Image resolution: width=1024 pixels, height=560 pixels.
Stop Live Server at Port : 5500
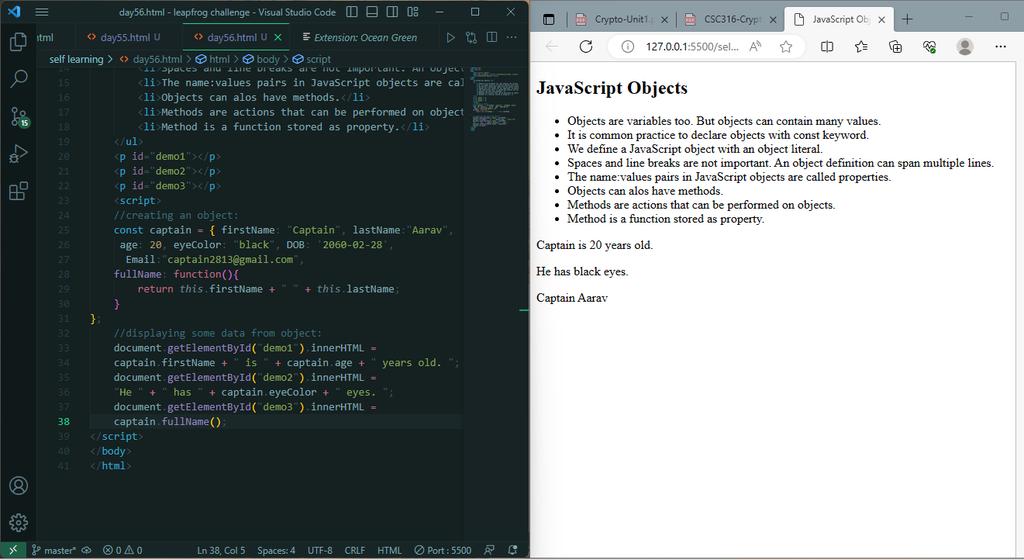[443, 550]
